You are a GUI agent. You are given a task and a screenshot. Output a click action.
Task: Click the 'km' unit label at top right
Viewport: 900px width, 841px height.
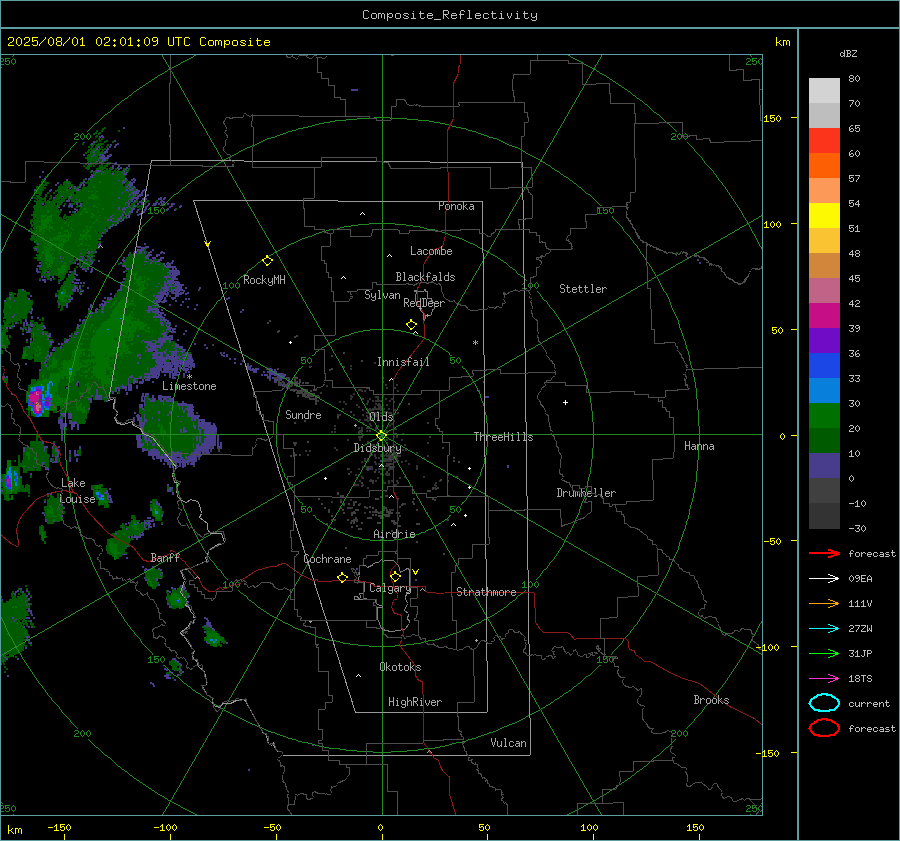[782, 42]
